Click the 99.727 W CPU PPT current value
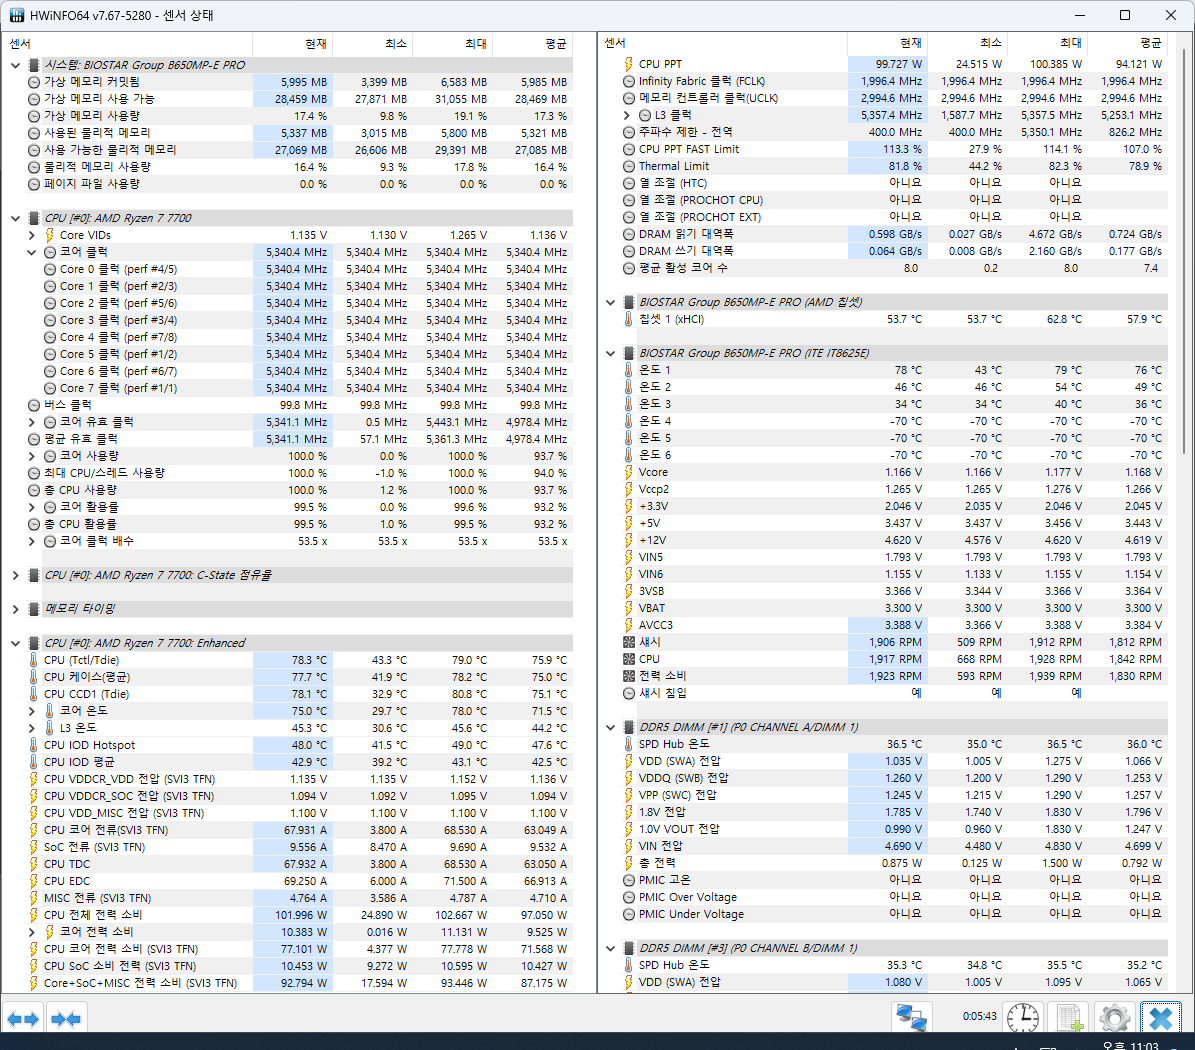The height and width of the screenshot is (1050, 1195). click(x=899, y=64)
